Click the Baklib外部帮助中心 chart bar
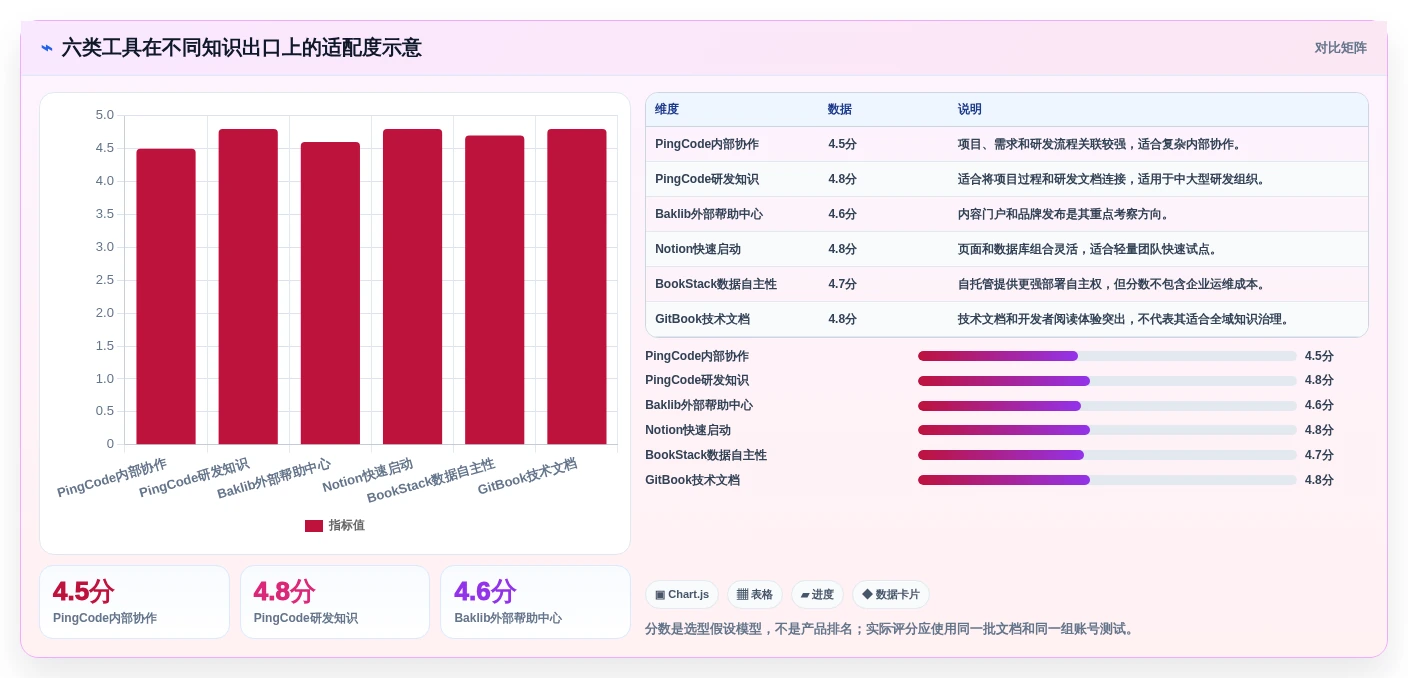Image resolution: width=1408 pixels, height=678 pixels. click(330, 293)
